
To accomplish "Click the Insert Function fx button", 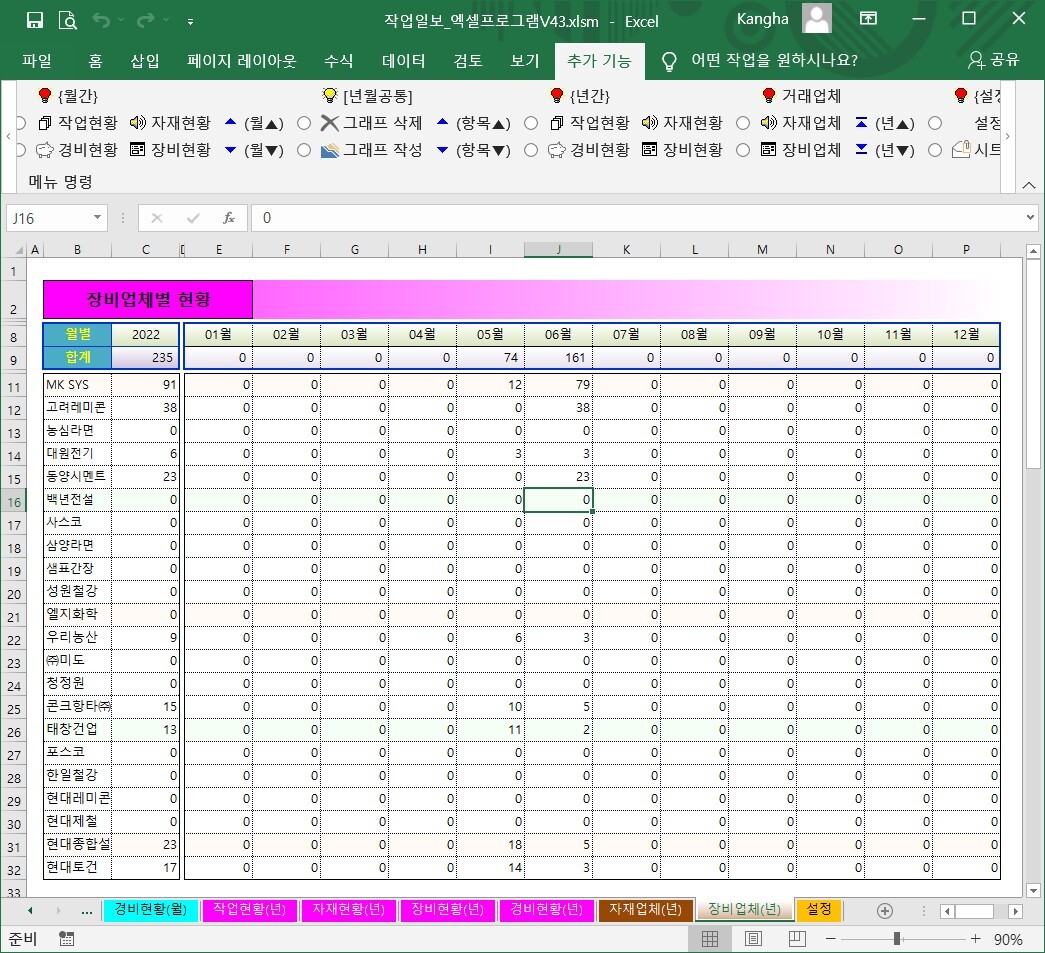I will 229,218.
